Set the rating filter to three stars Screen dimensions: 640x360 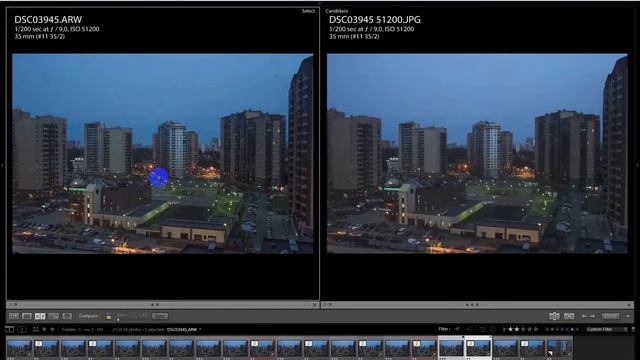click(523, 329)
